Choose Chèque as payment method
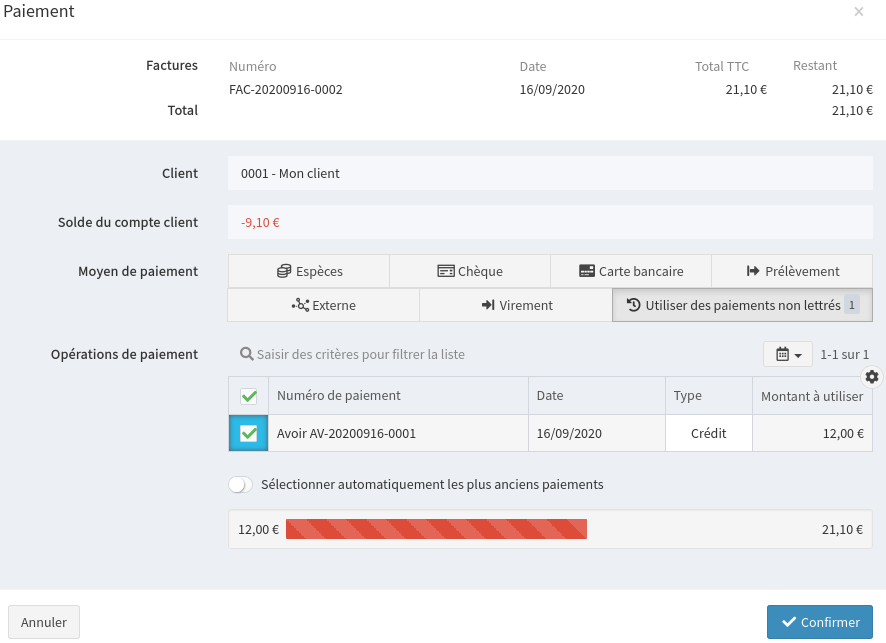 [469, 271]
